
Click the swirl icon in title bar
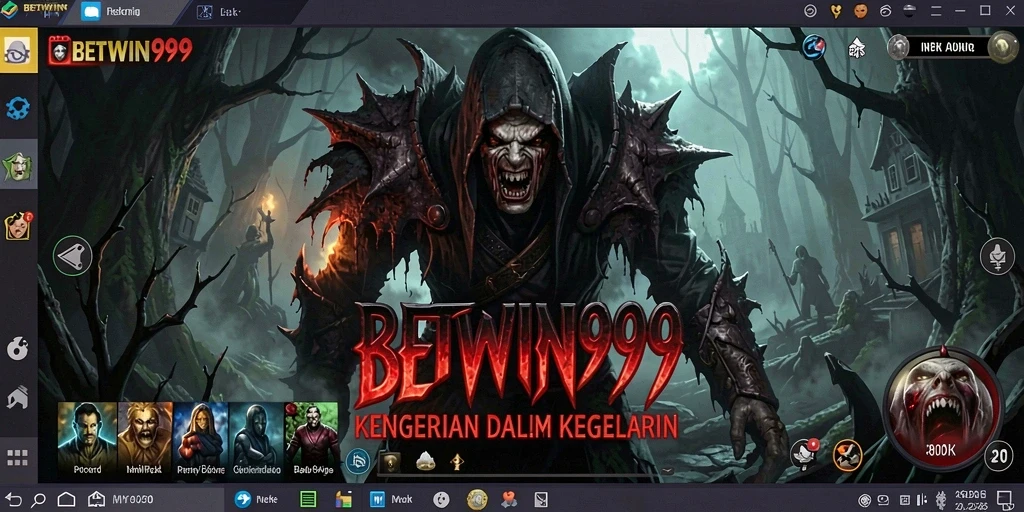(x=886, y=10)
